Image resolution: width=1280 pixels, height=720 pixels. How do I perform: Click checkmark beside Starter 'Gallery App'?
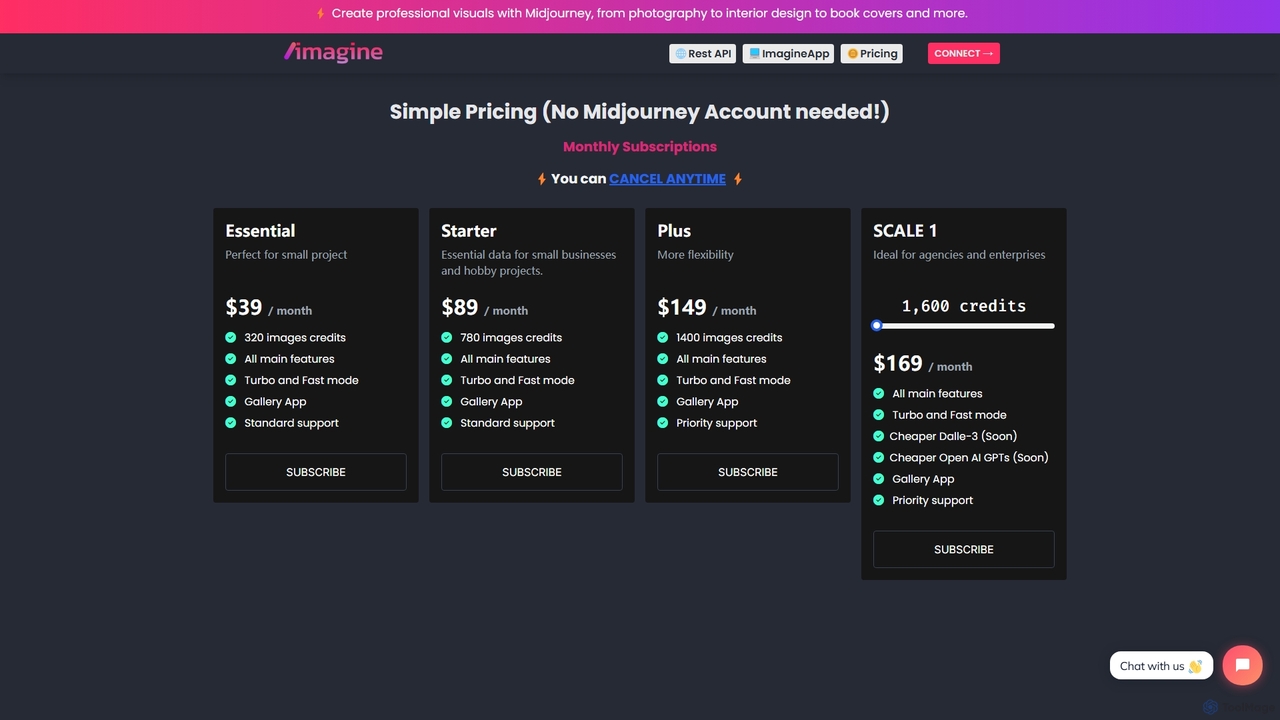point(447,402)
